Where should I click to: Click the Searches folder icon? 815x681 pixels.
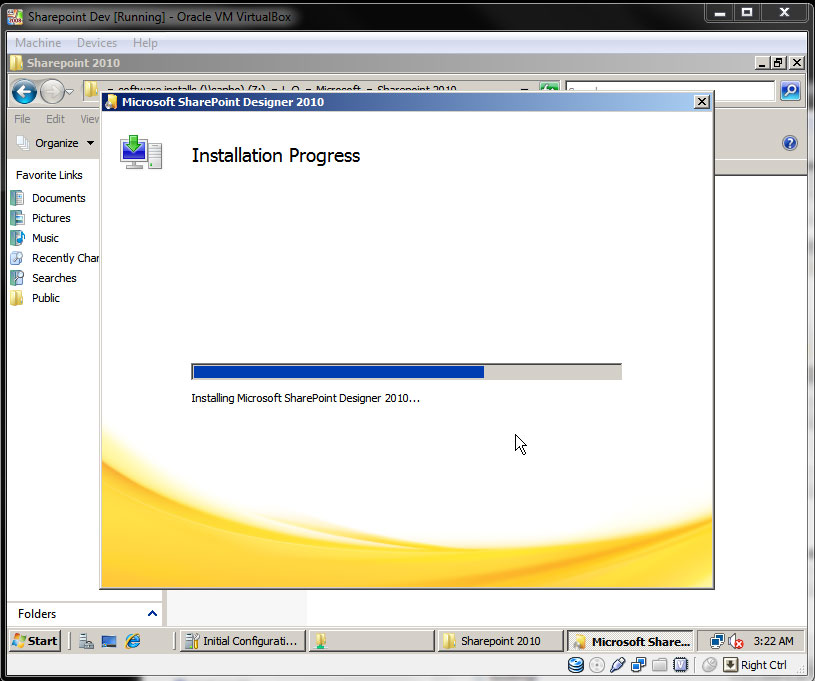click(x=17, y=278)
